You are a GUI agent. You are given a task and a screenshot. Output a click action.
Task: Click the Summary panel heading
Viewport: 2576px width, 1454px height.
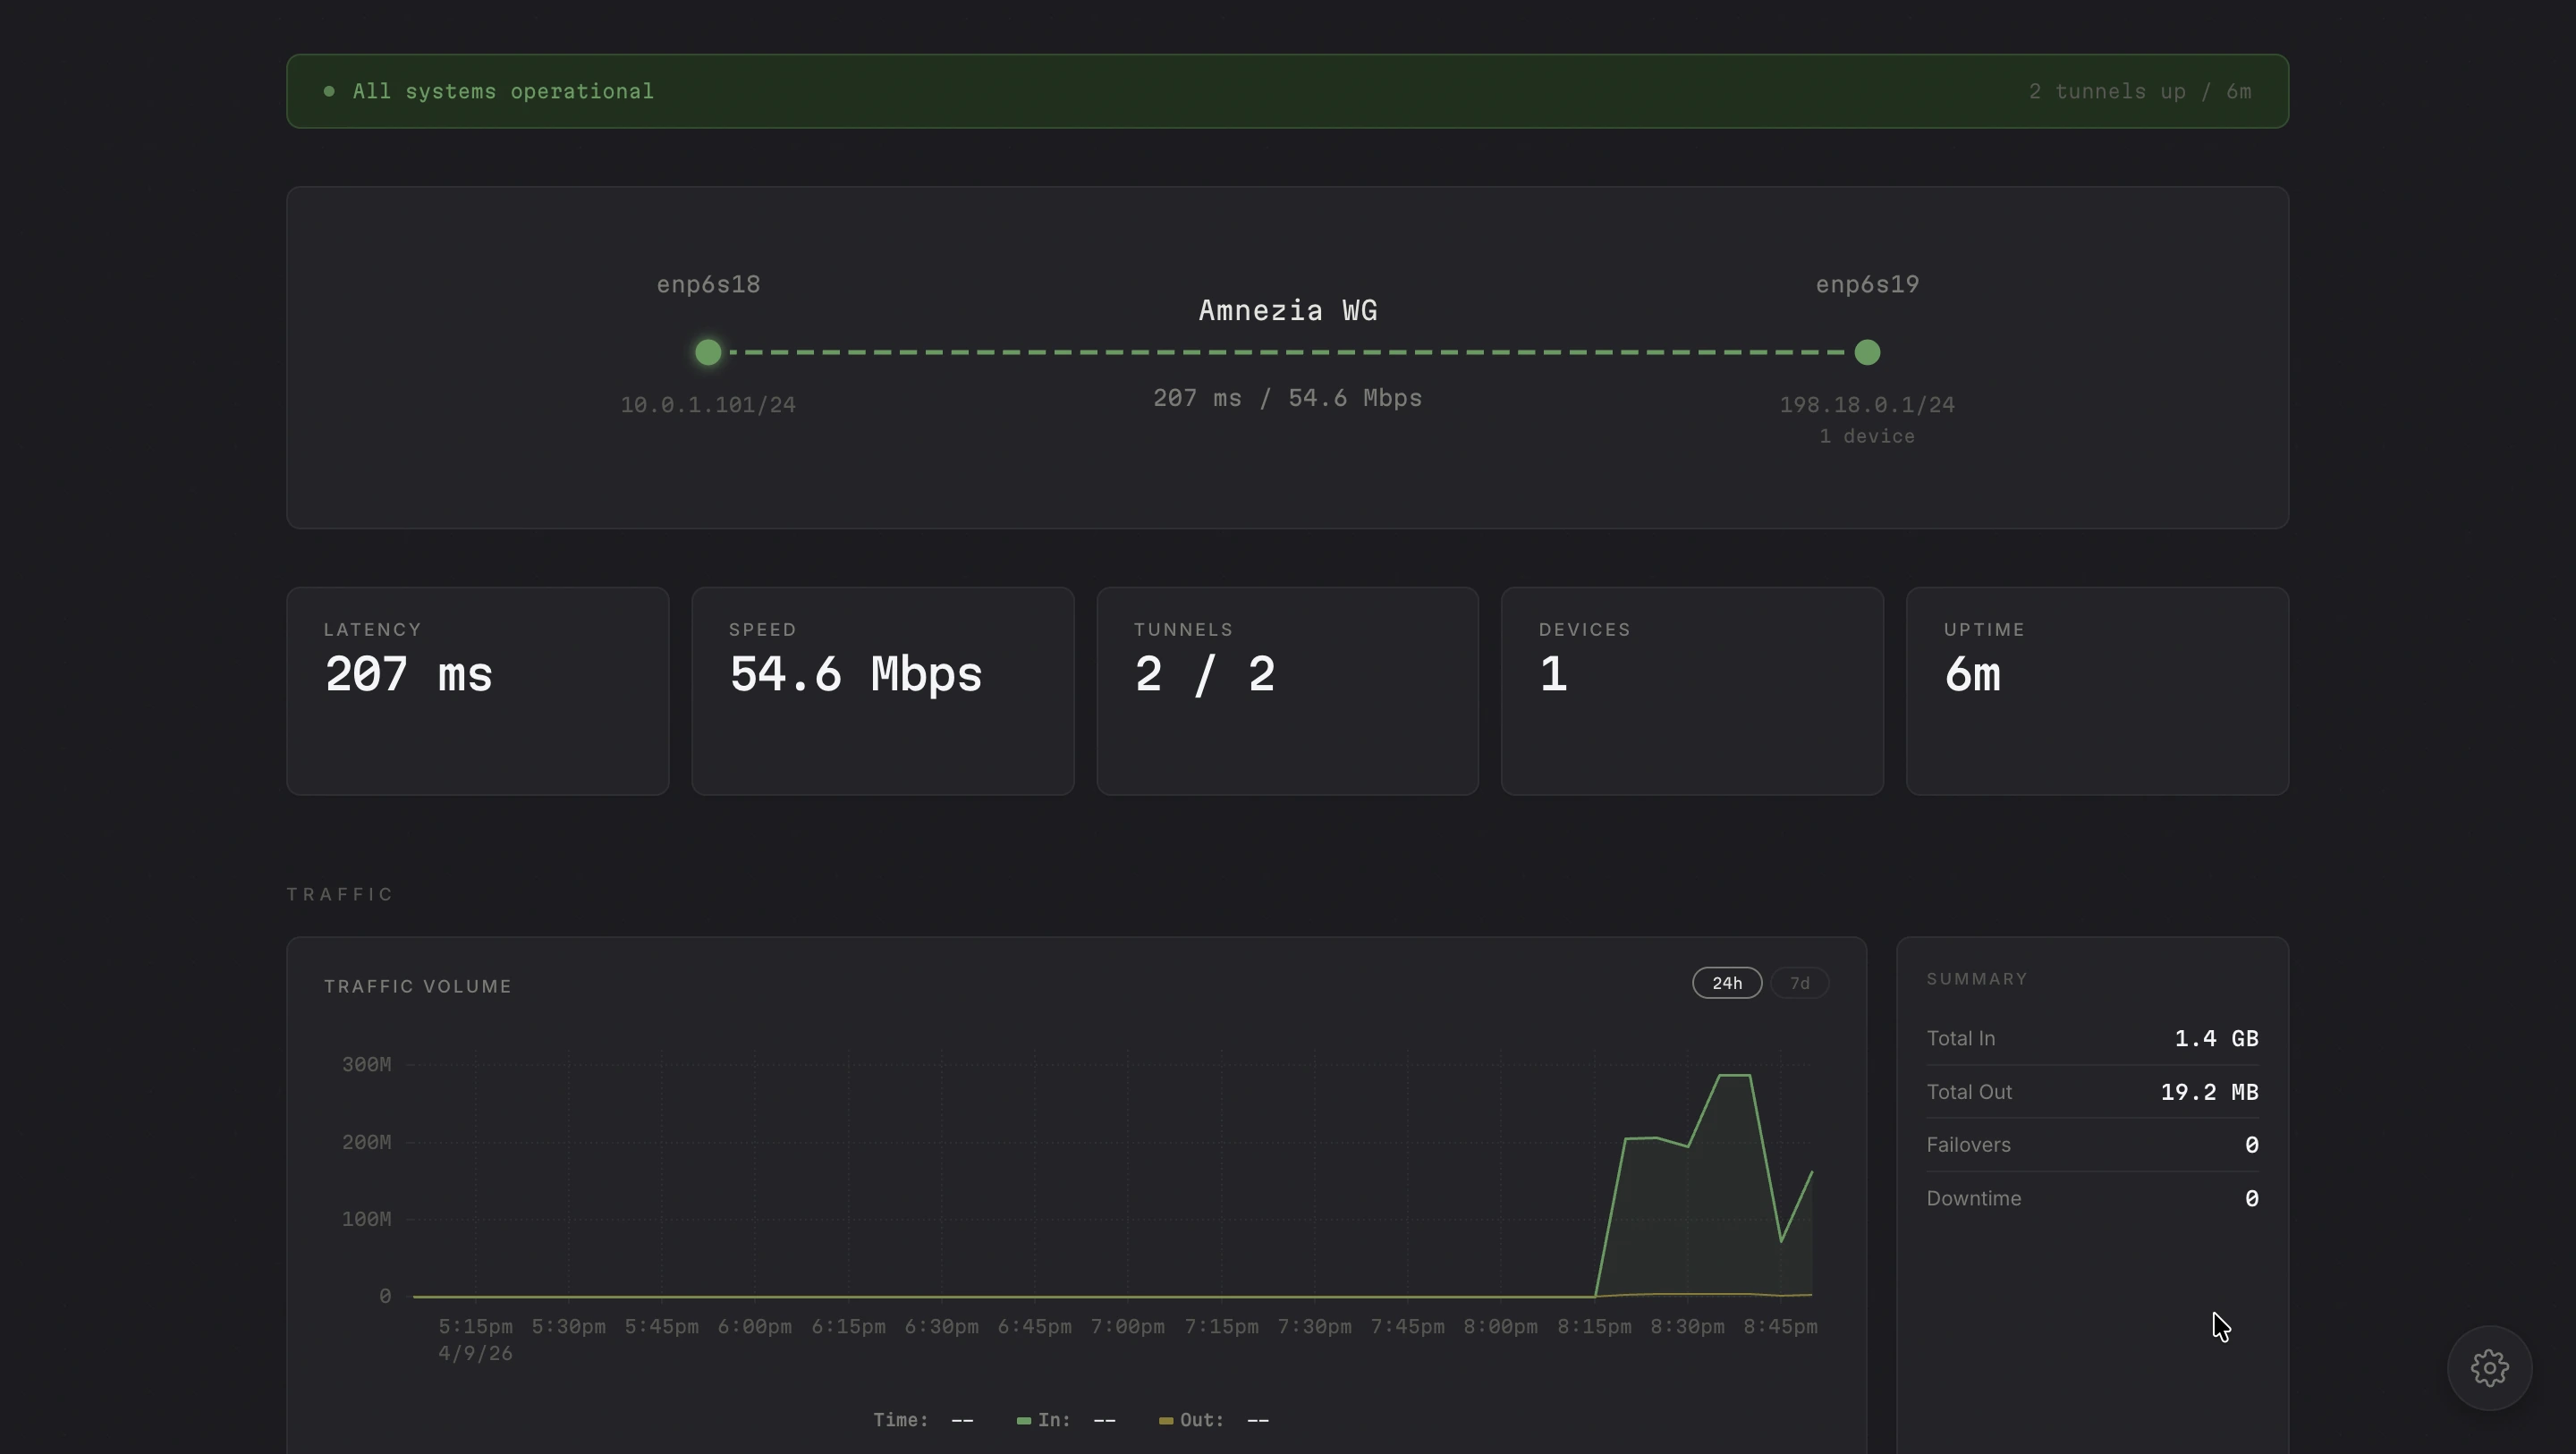(x=1977, y=979)
